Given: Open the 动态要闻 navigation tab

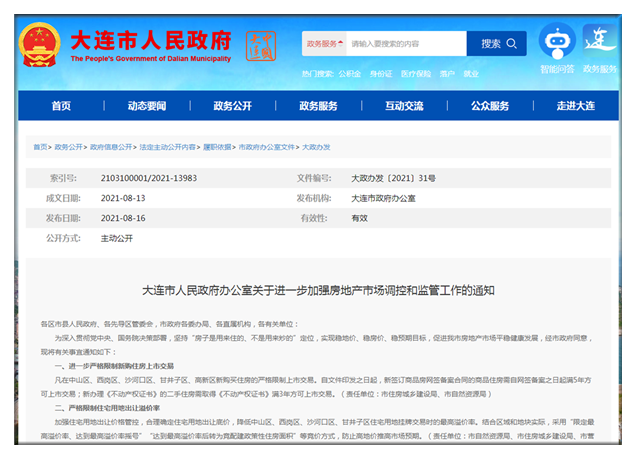Looking at the screenshot, I should 147,106.
